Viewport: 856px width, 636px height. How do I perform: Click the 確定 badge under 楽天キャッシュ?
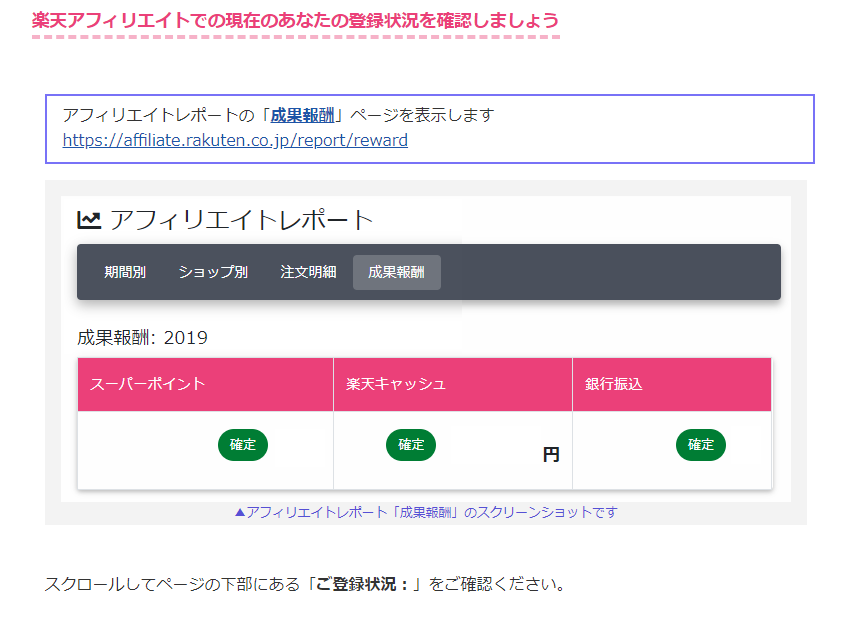(411, 445)
